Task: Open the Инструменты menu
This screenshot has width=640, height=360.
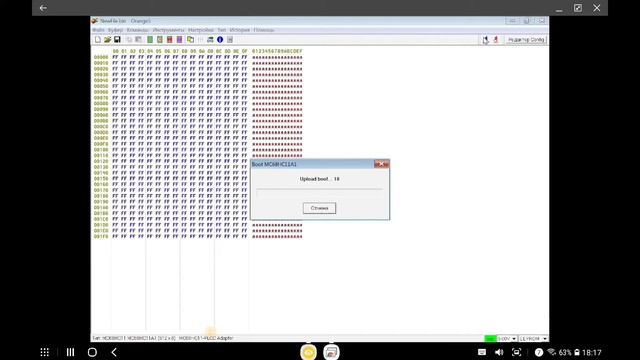Action: (168, 30)
